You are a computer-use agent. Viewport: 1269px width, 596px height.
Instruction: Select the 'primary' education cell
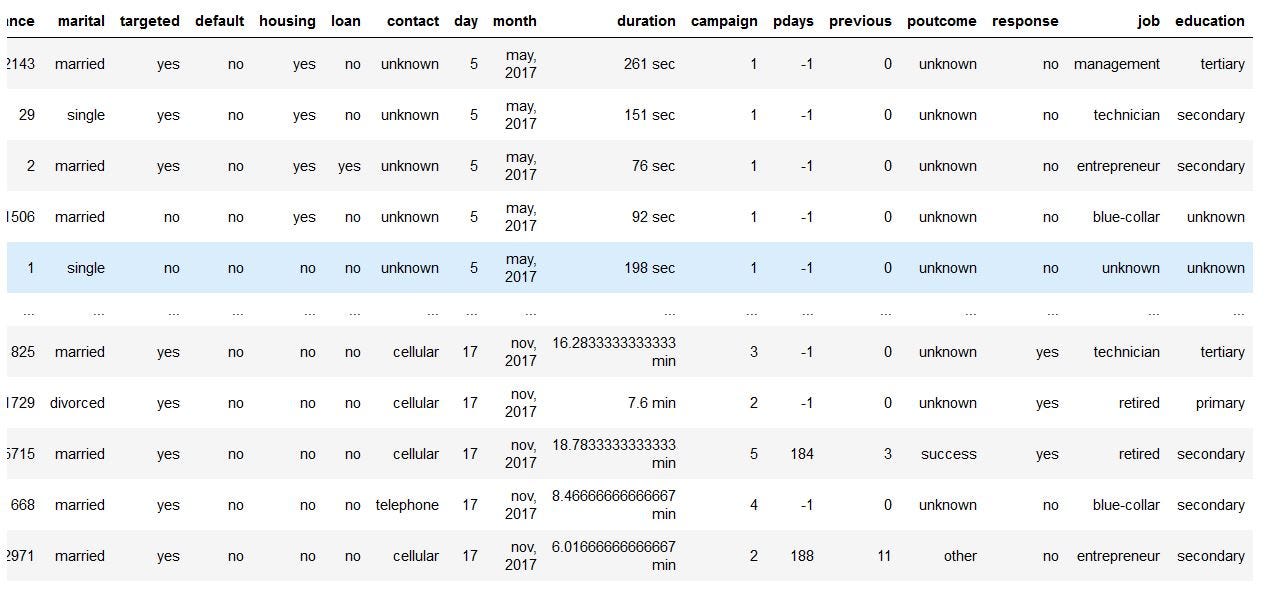pos(1220,403)
